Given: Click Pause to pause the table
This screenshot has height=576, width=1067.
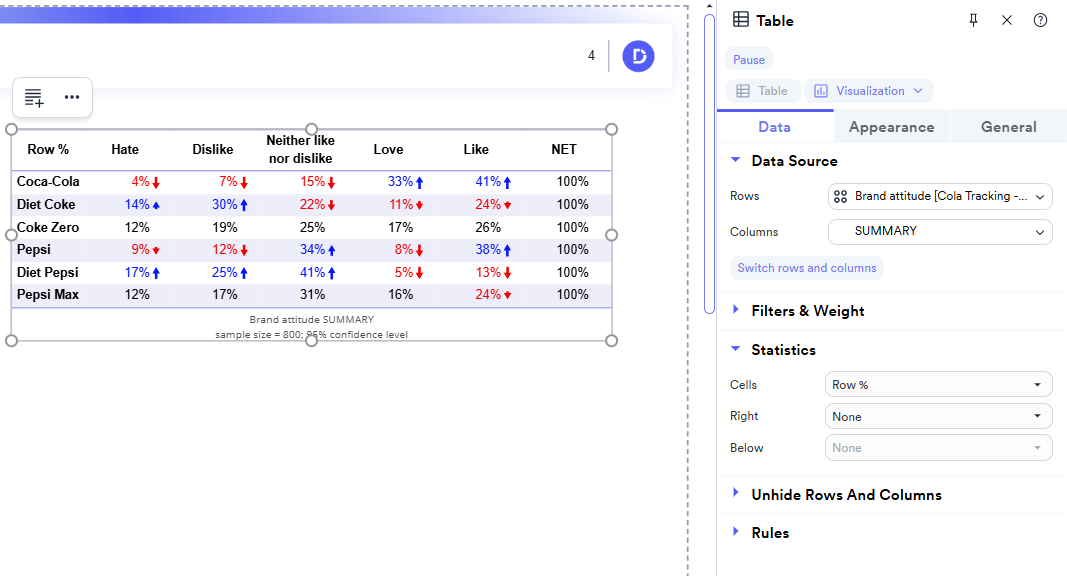Looking at the screenshot, I should (748, 59).
